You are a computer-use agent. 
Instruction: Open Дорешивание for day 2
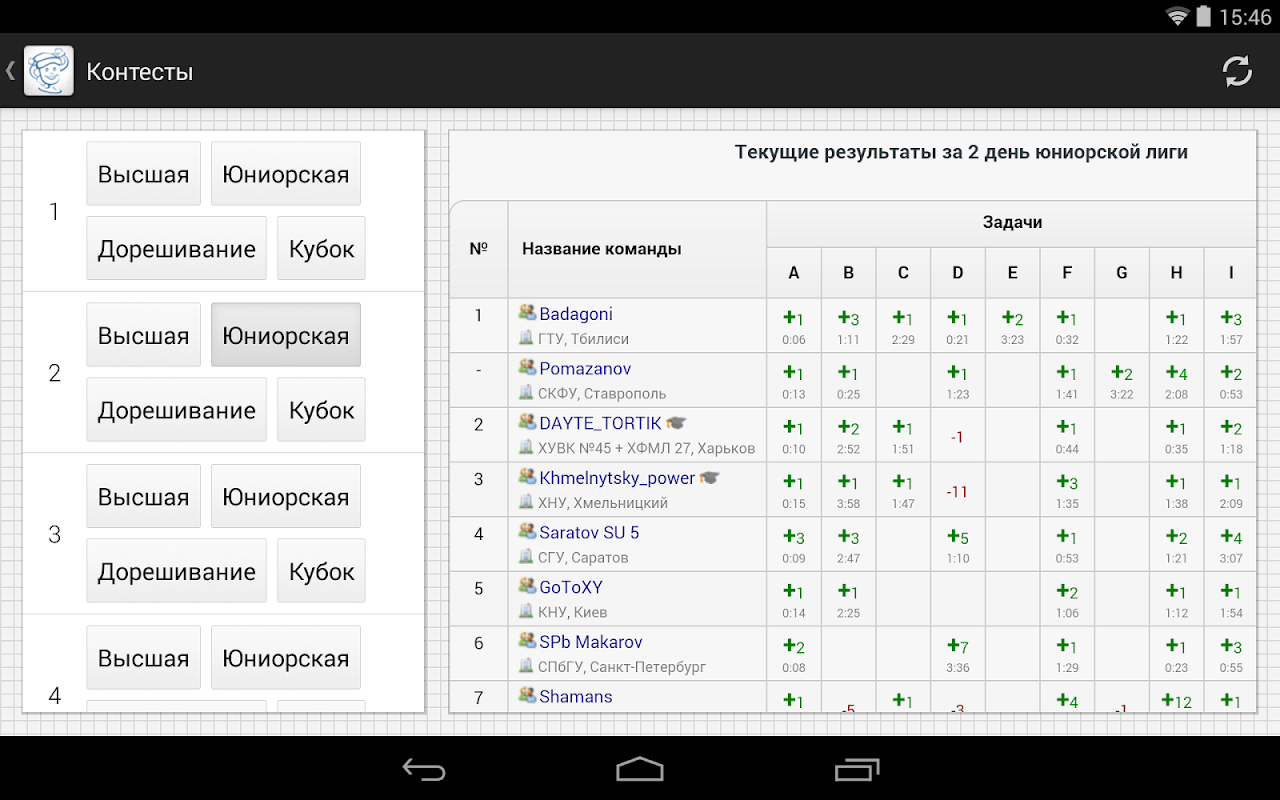(x=176, y=410)
